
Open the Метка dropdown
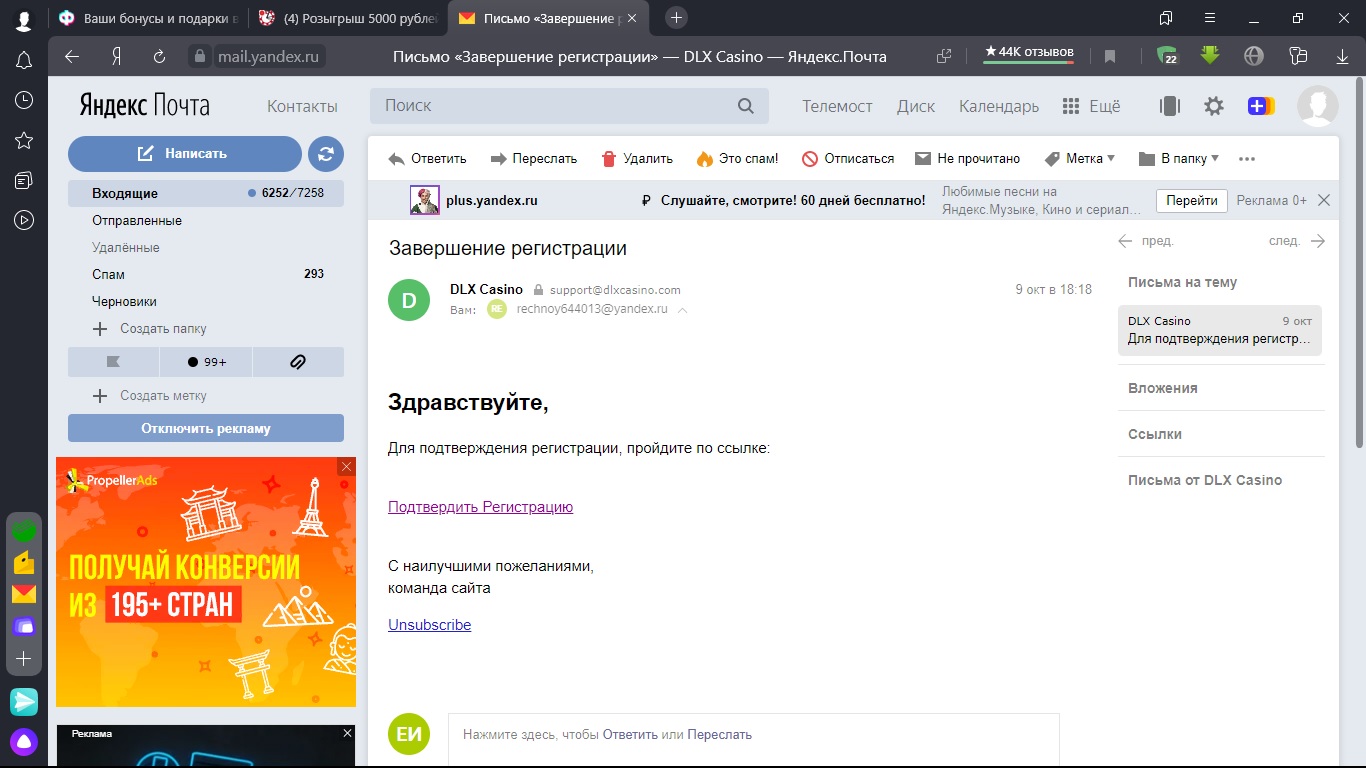click(1079, 158)
